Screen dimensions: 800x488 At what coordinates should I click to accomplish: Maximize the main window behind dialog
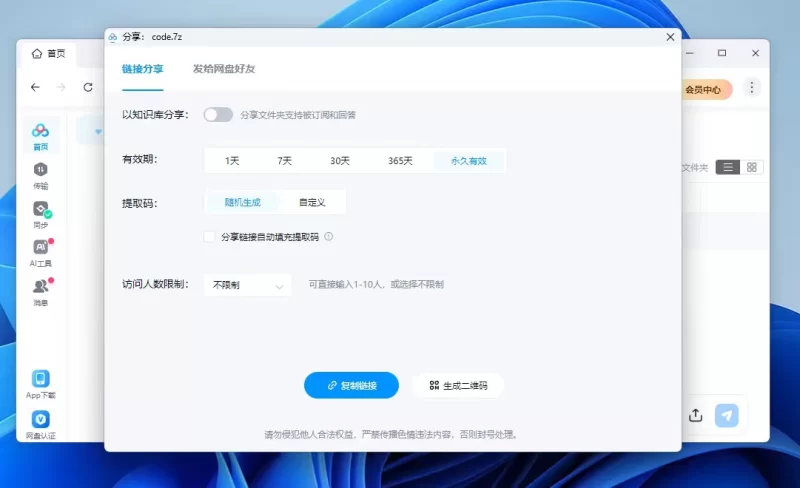pyautogui.click(x=722, y=53)
